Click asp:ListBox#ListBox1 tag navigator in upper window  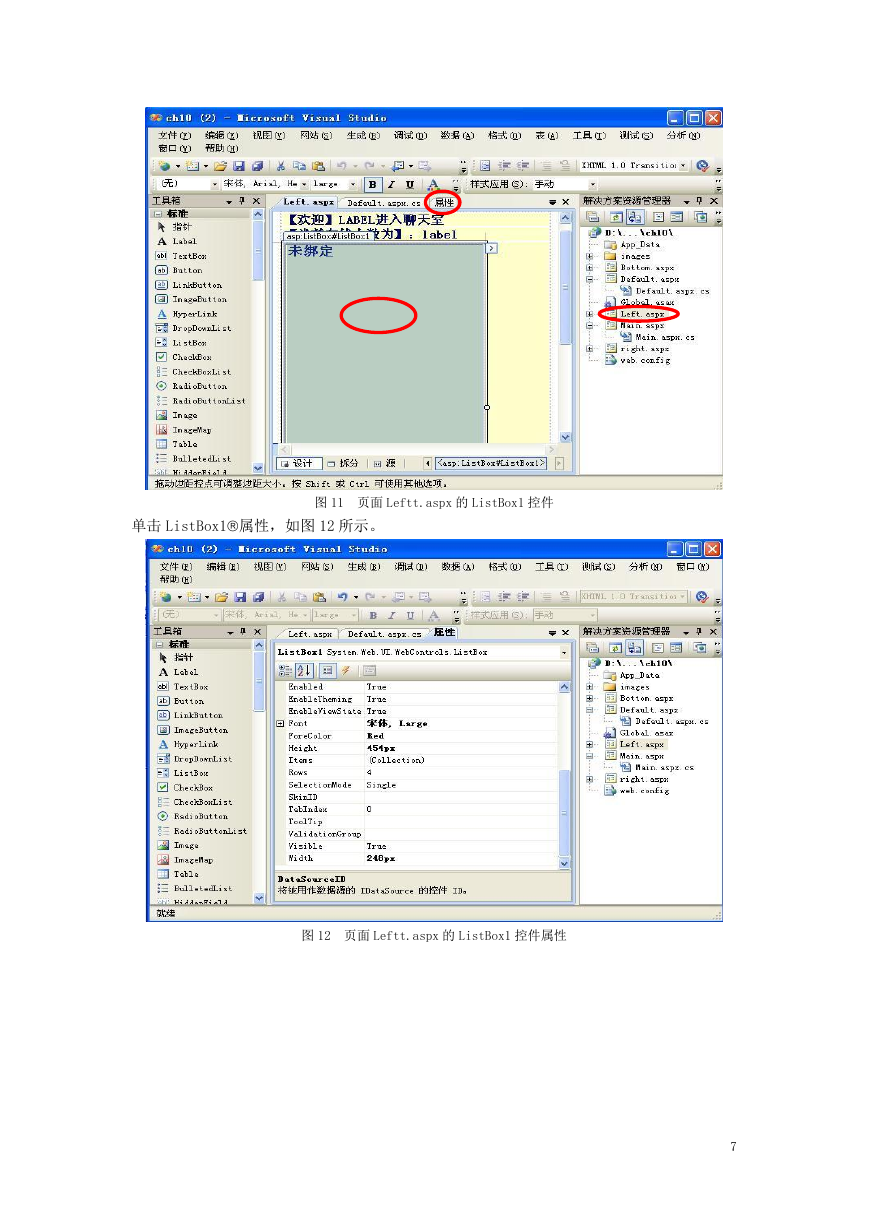[490, 463]
